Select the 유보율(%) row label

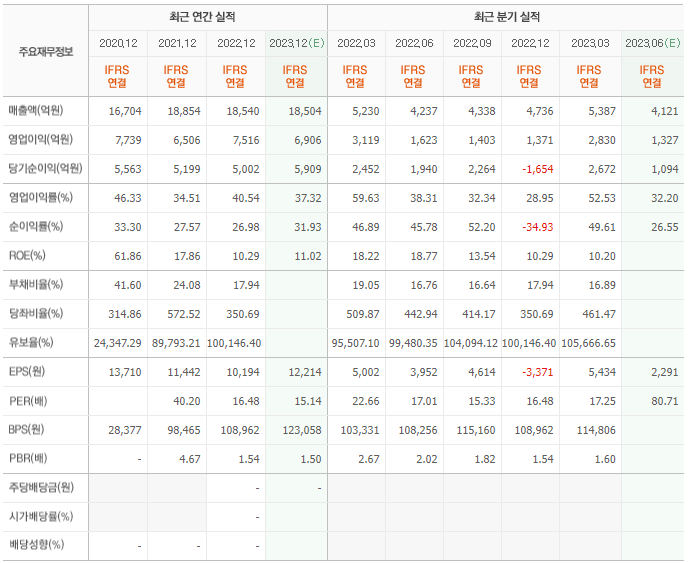(31, 342)
